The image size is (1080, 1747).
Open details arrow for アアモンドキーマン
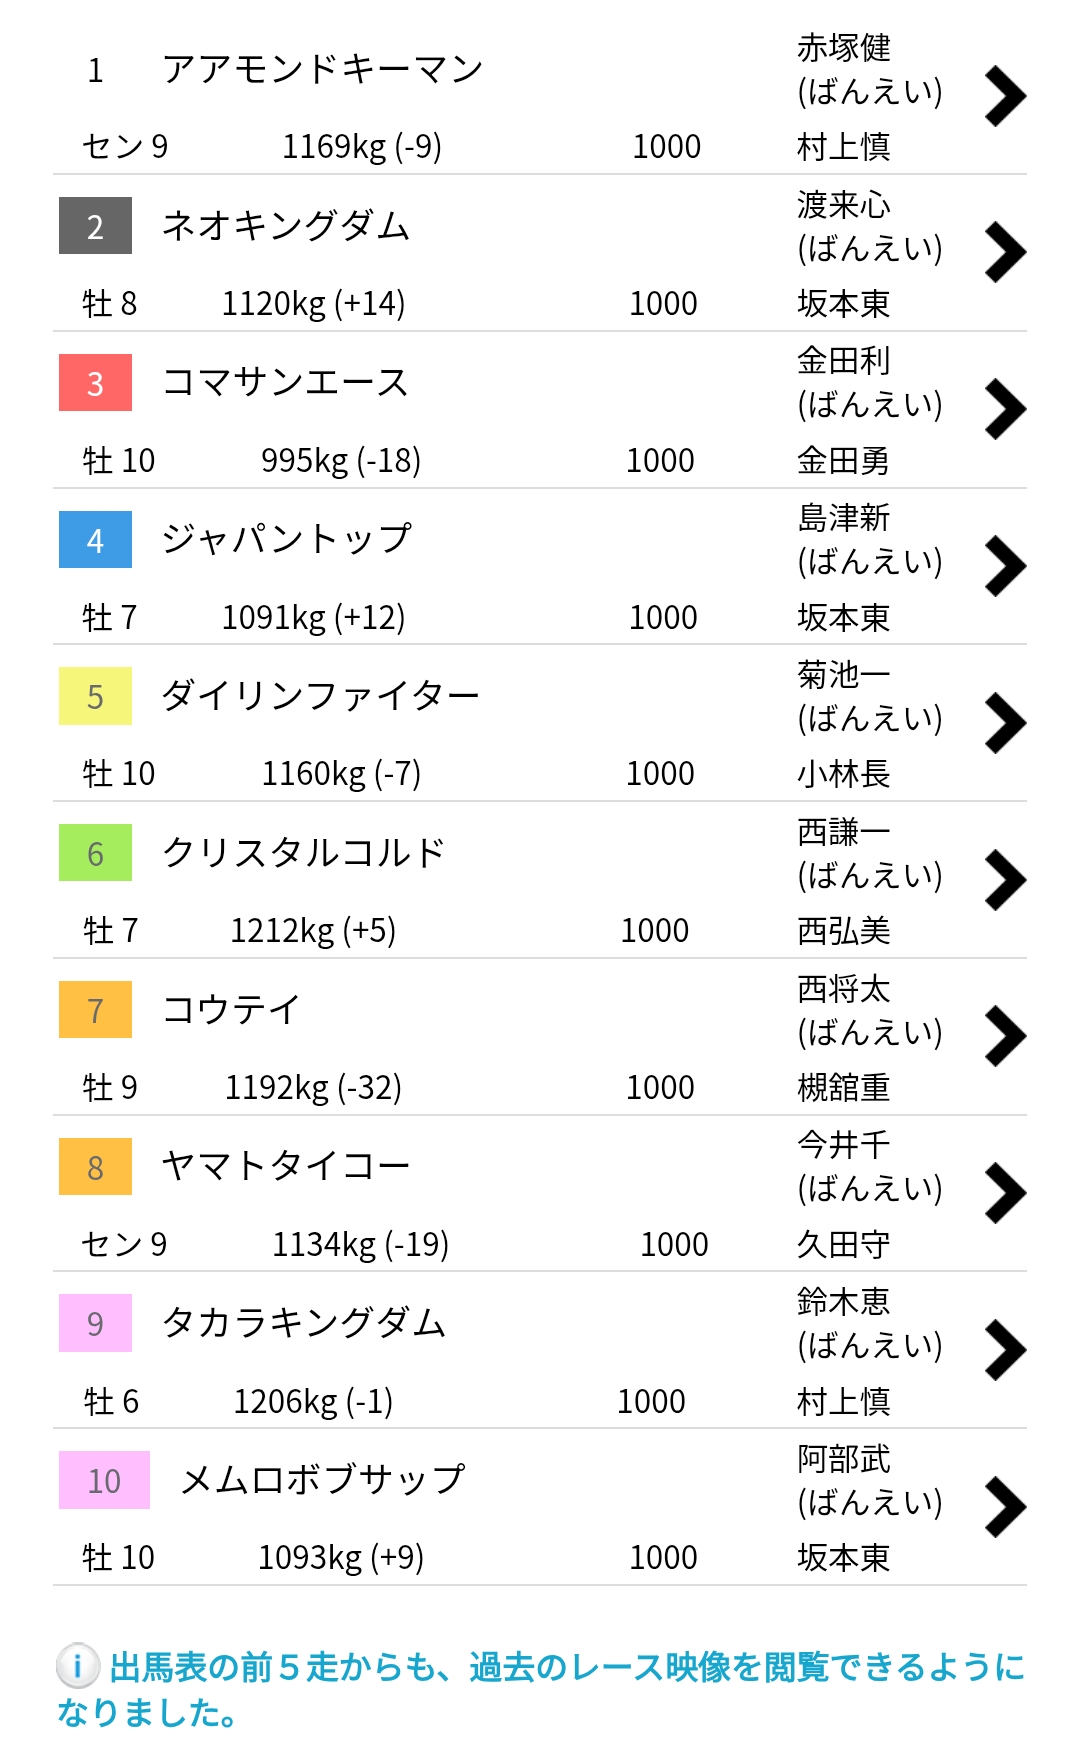pos(1005,96)
